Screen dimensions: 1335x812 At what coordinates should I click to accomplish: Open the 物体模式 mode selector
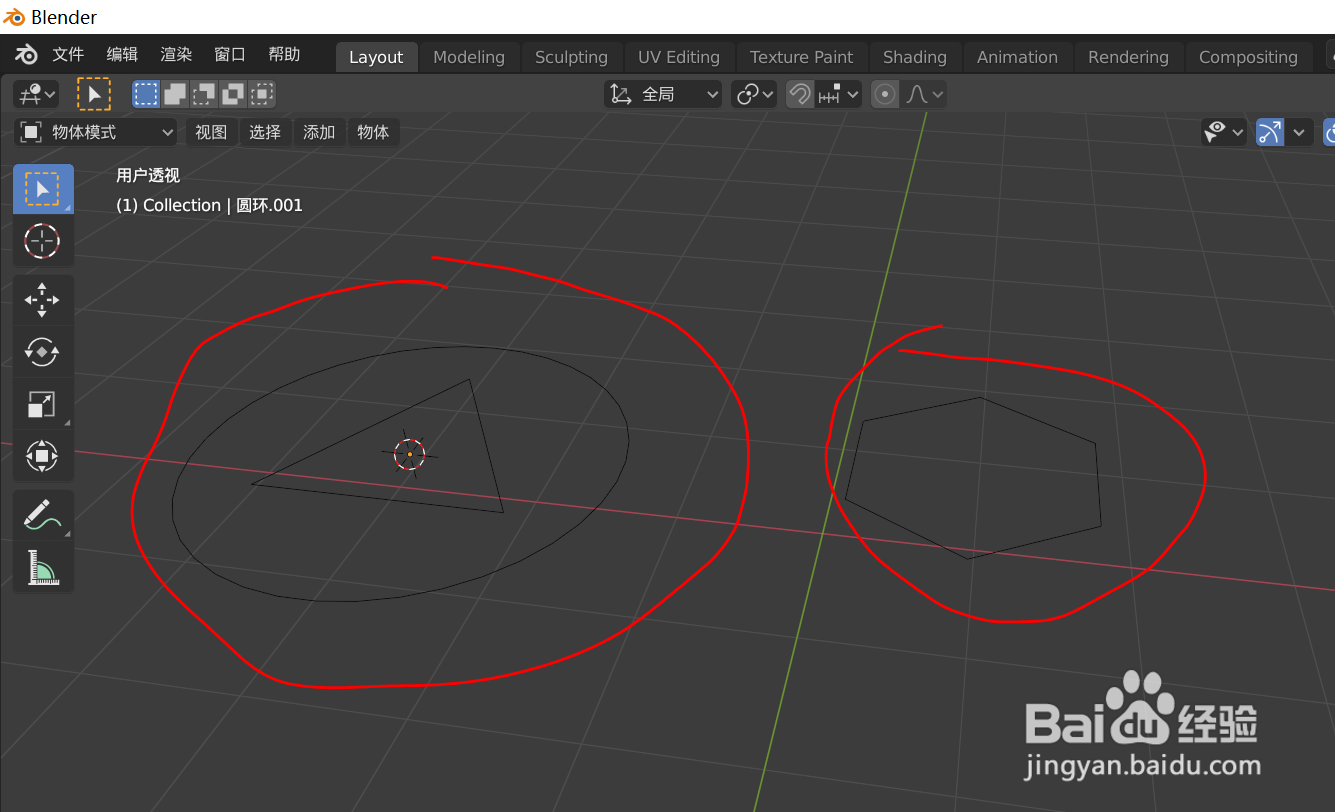pos(95,131)
